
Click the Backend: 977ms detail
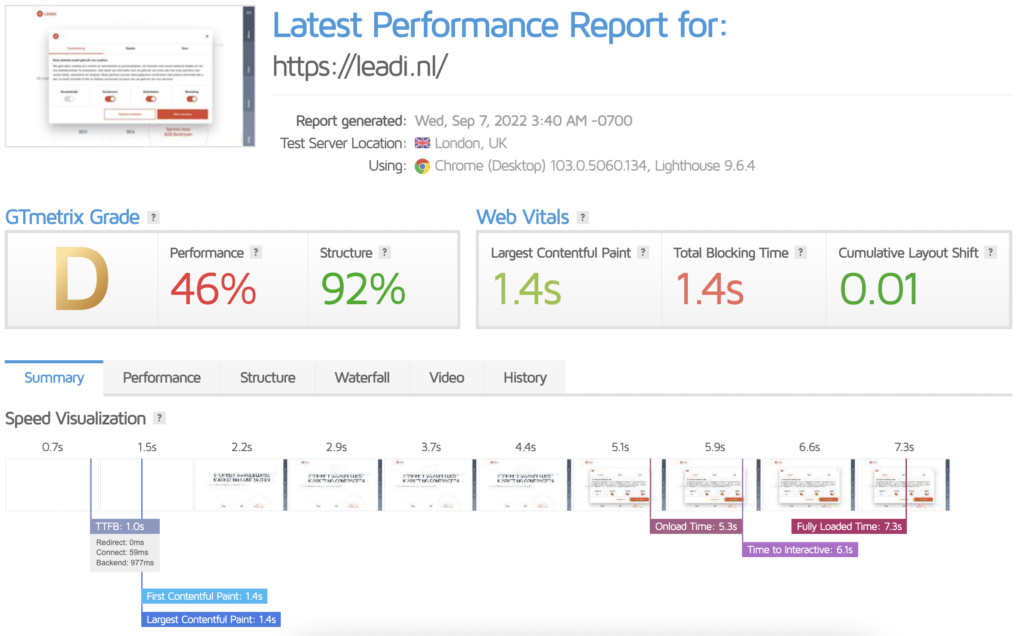125,563
